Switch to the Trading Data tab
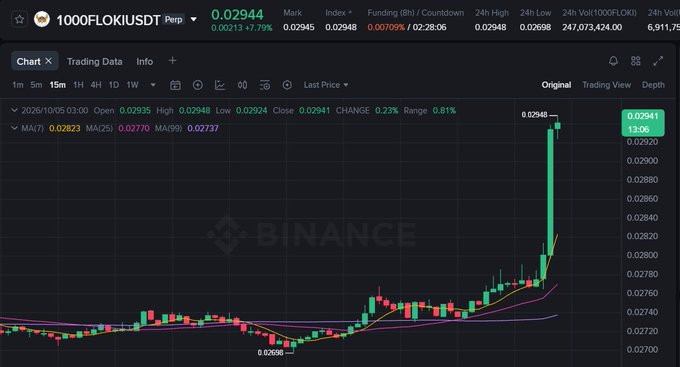Image resolution: width=680 pixels, height=367 pixels. coord(95,62)
